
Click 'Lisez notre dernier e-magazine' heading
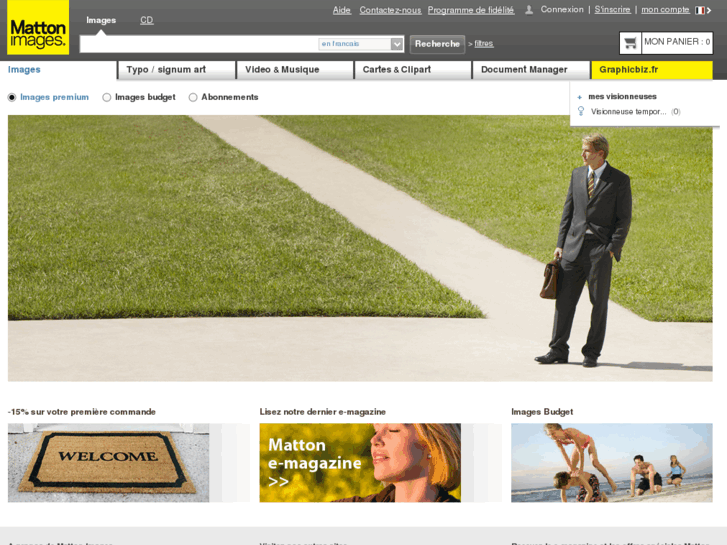click(x=323, y=412)
